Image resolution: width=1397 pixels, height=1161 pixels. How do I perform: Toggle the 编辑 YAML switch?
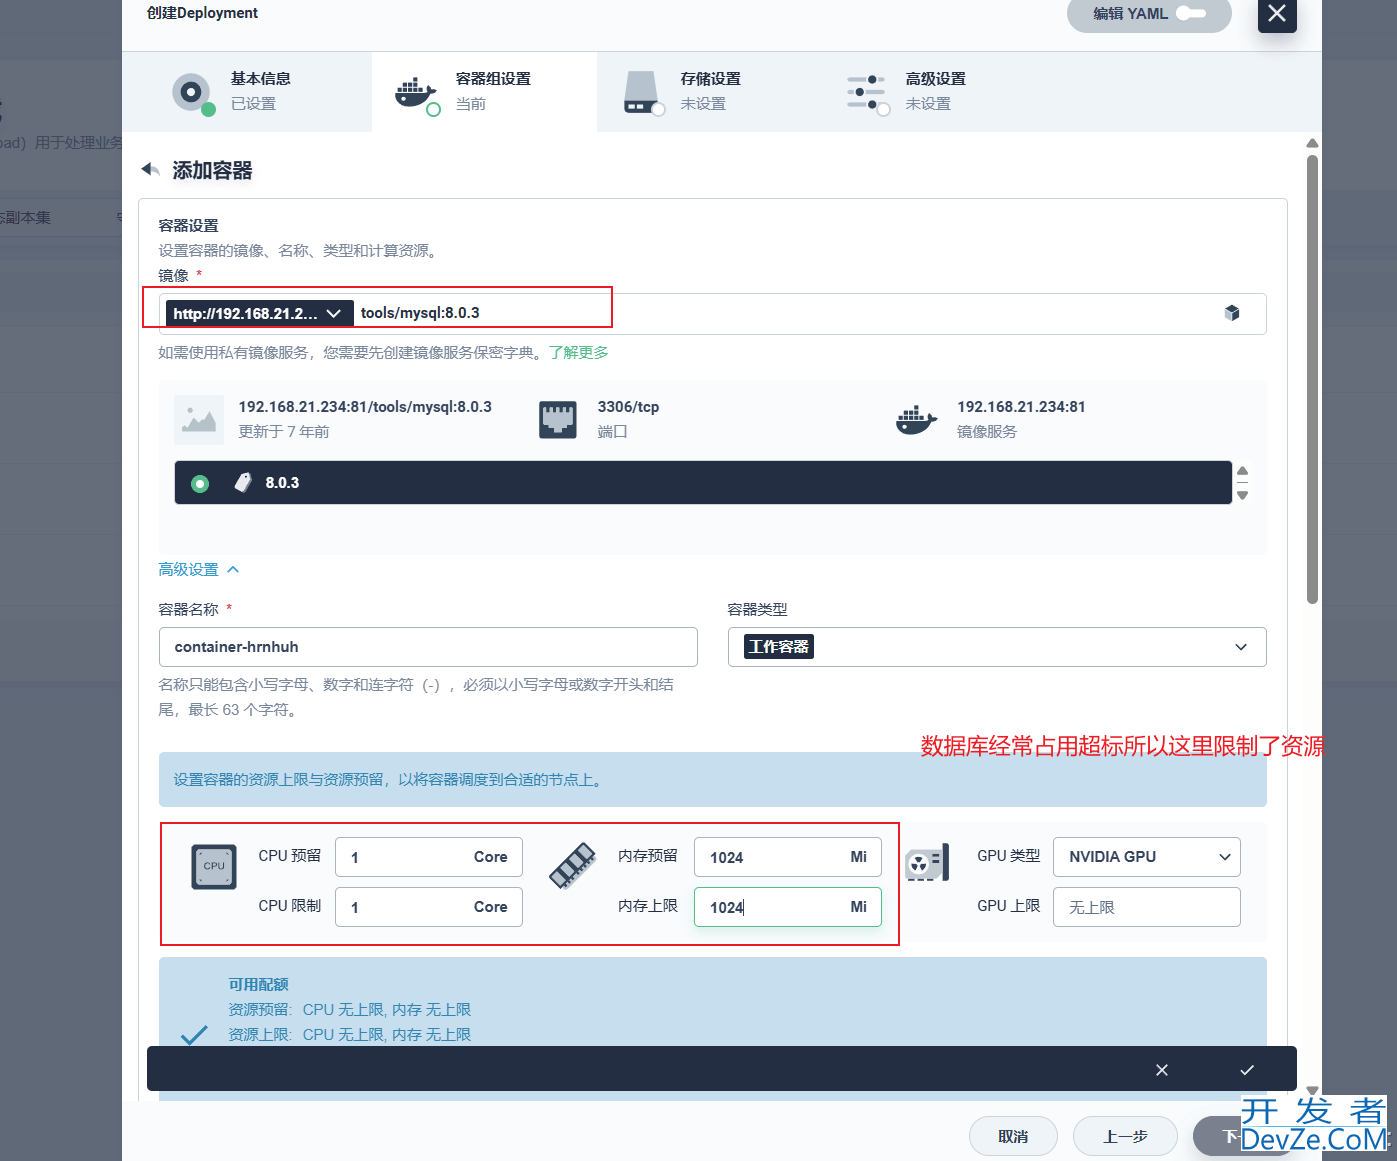(x=1190, y=14)
